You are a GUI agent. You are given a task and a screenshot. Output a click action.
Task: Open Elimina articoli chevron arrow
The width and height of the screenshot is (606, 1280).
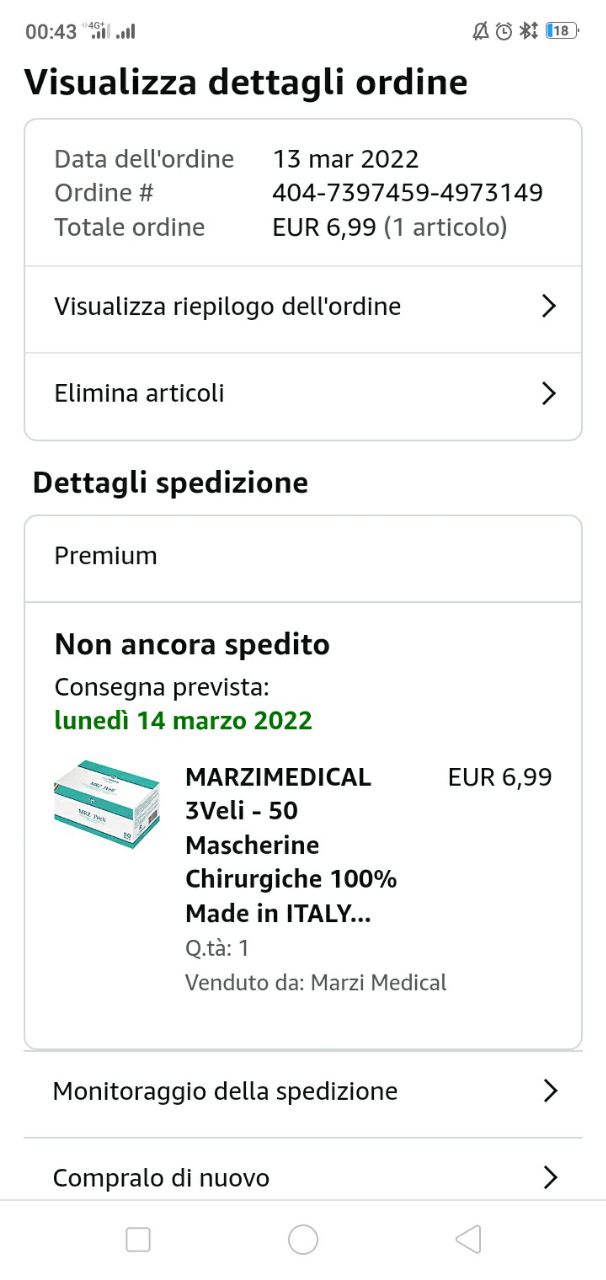click(x=548, y=393)
